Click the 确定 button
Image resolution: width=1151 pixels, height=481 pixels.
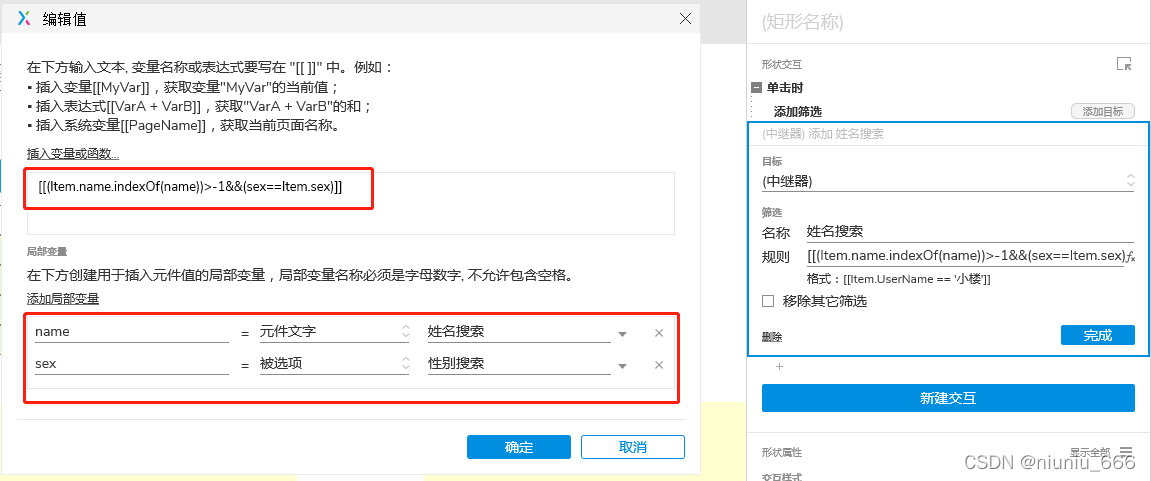click(518, 447)
